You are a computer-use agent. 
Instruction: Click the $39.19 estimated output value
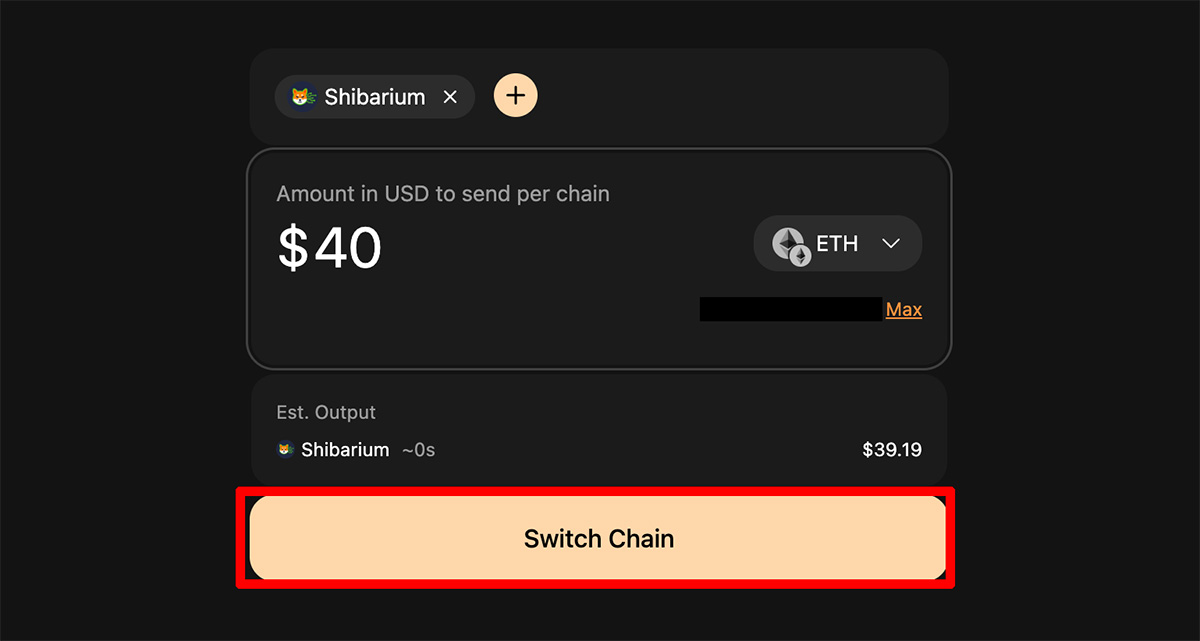[892, 450]
